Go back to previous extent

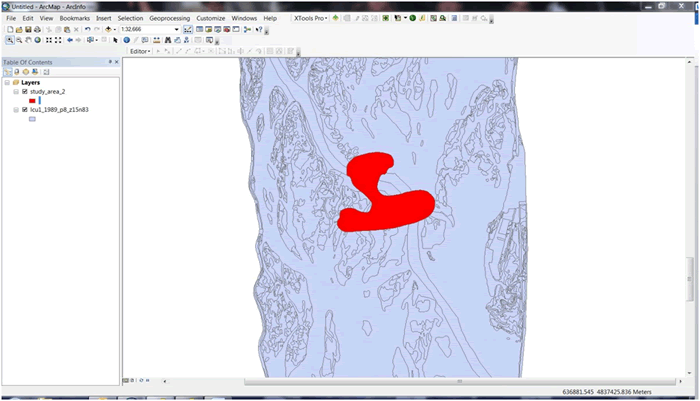point(70,40)
